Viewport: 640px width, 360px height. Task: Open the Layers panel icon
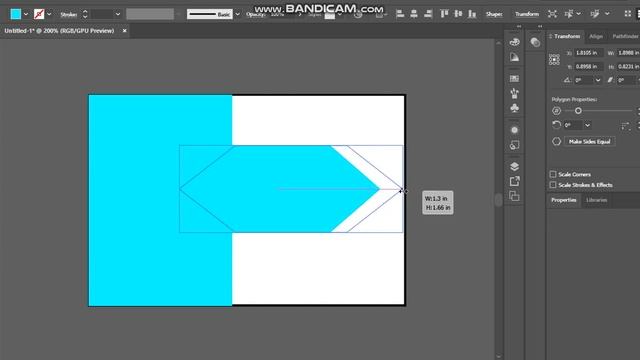coord(514,167)
